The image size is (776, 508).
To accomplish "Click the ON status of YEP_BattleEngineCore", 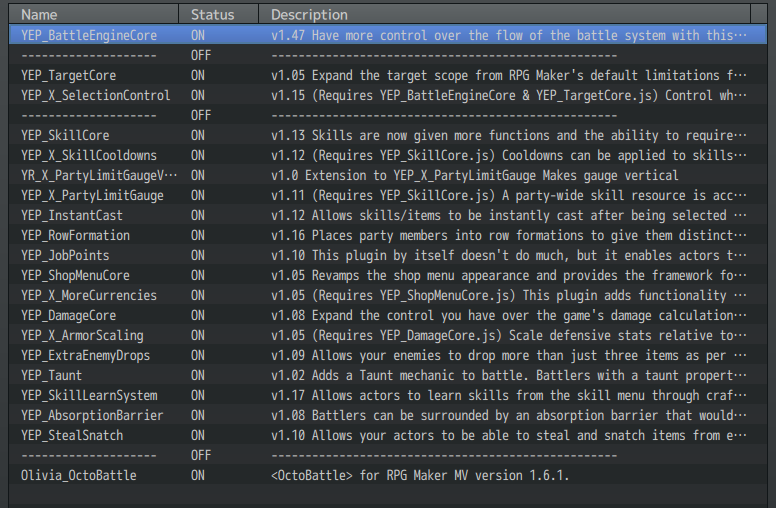I will coord(198,35).
